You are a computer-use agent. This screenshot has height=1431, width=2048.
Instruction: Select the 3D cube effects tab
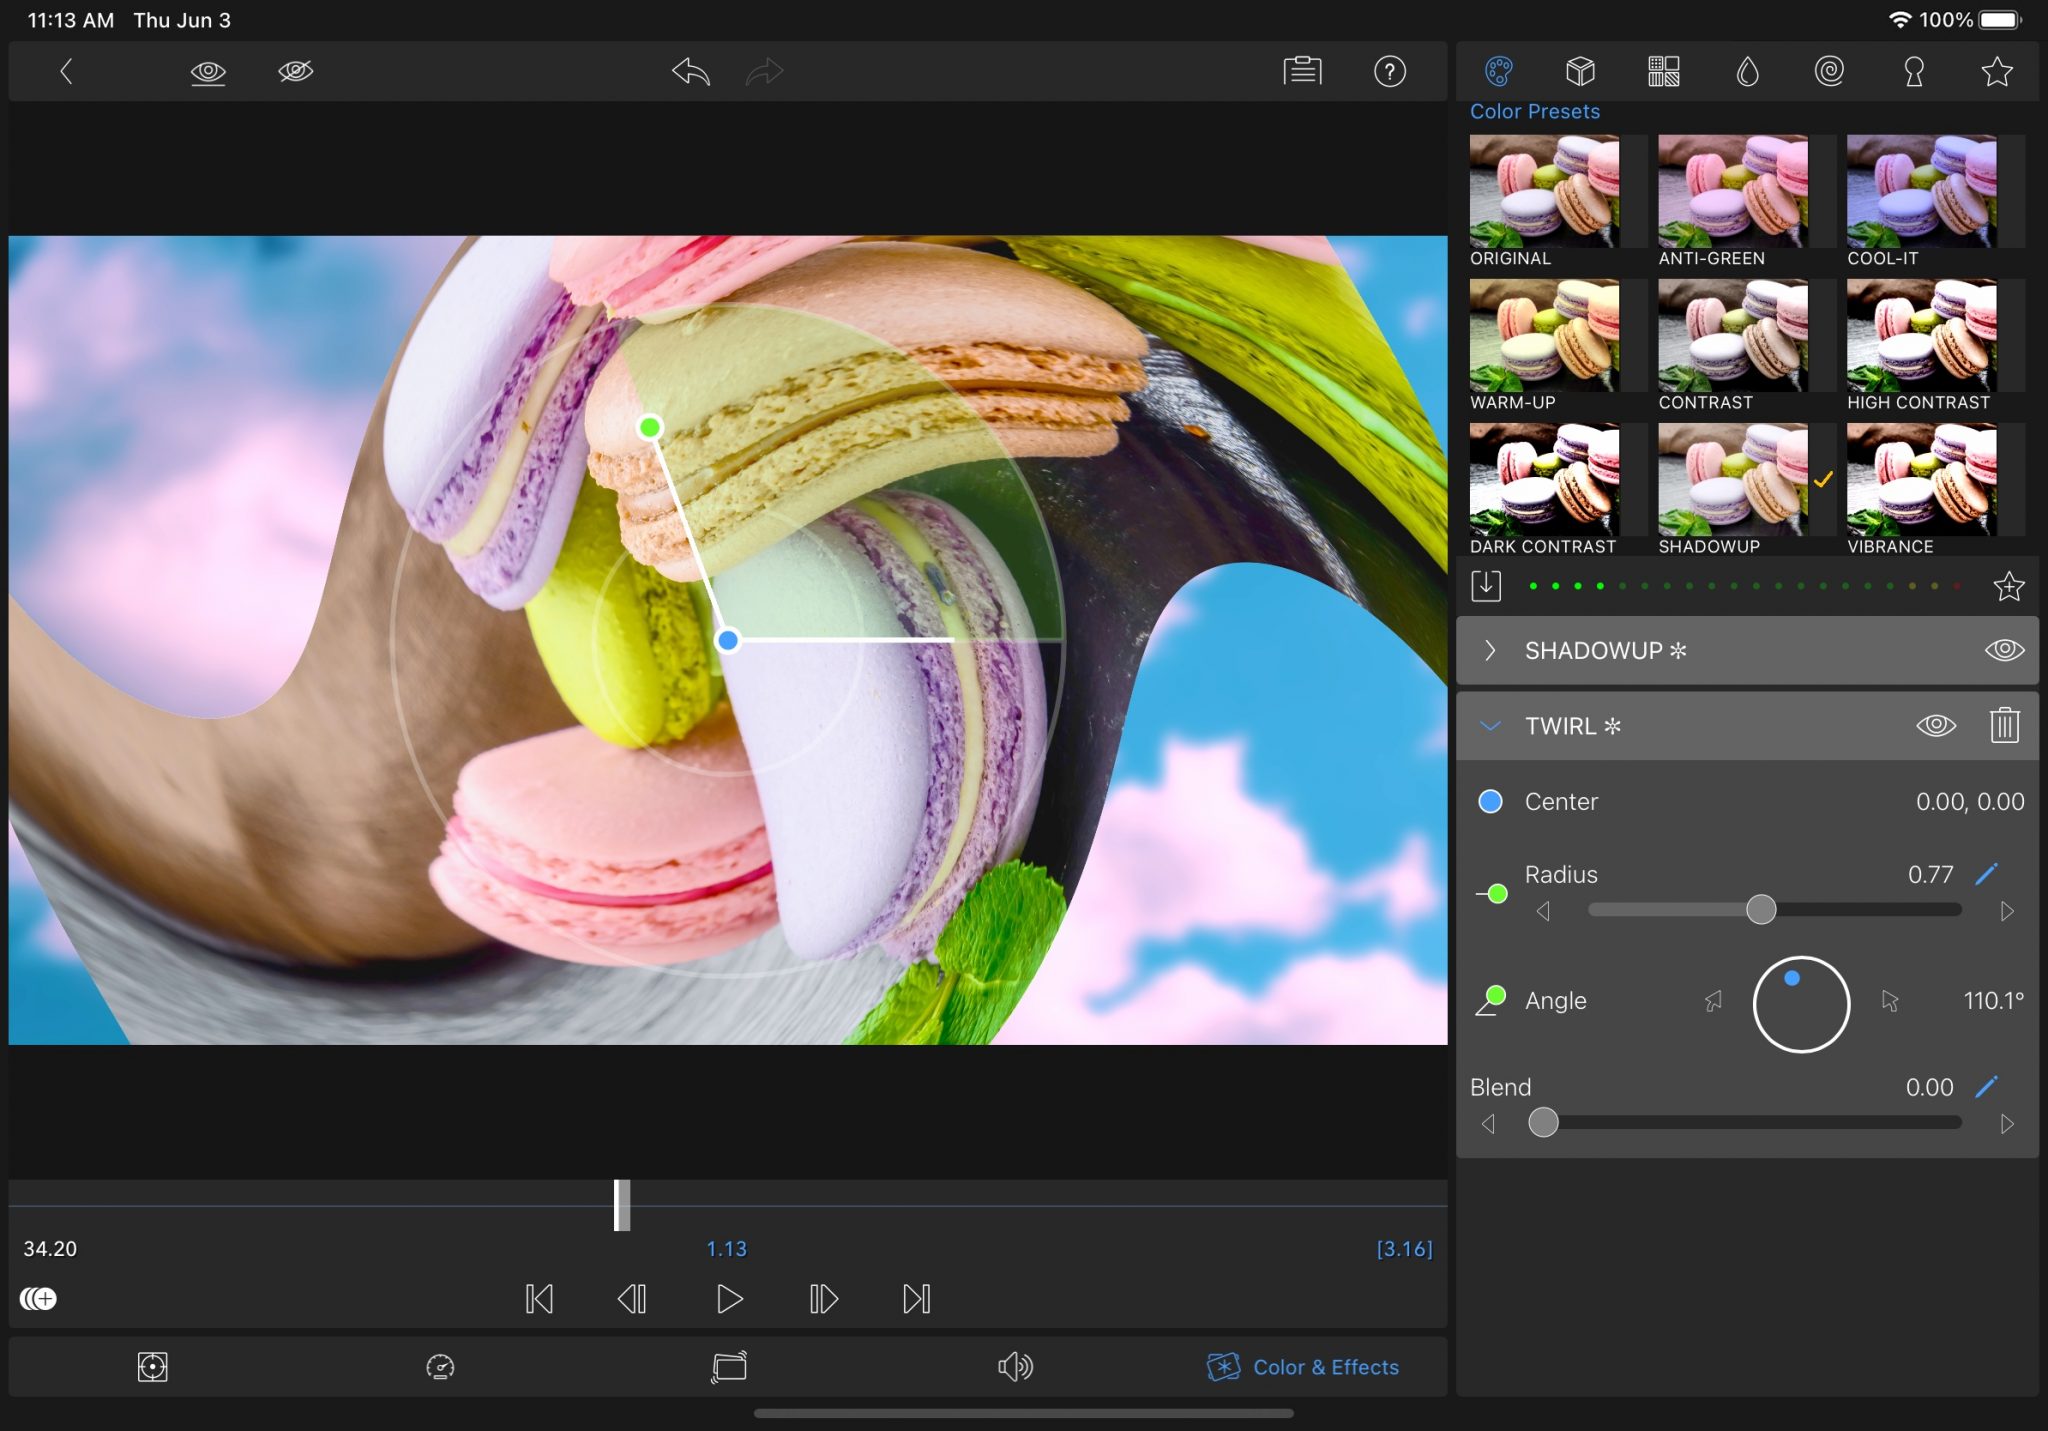[1580, 71]
